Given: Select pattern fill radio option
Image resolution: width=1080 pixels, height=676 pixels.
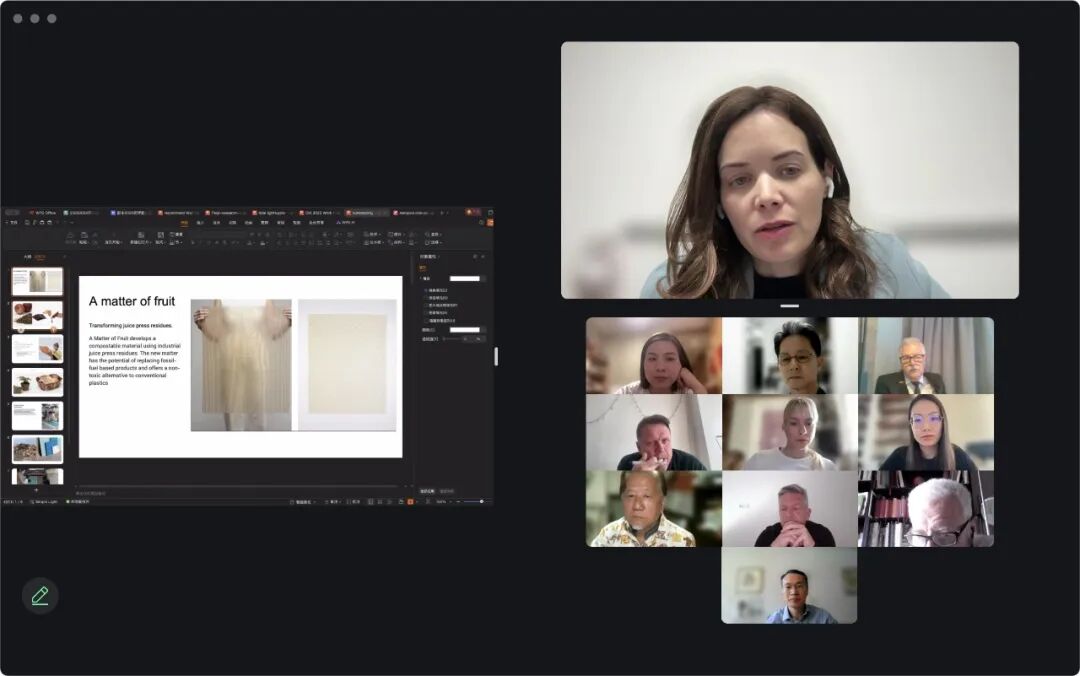Looking at the screenshot, I should tap(426, 313).
